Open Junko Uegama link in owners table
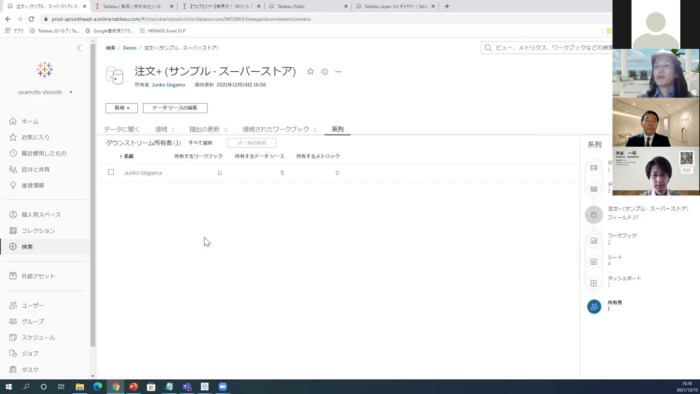The width and height of the screenshot is (700, 394). [x=143, y=173]
